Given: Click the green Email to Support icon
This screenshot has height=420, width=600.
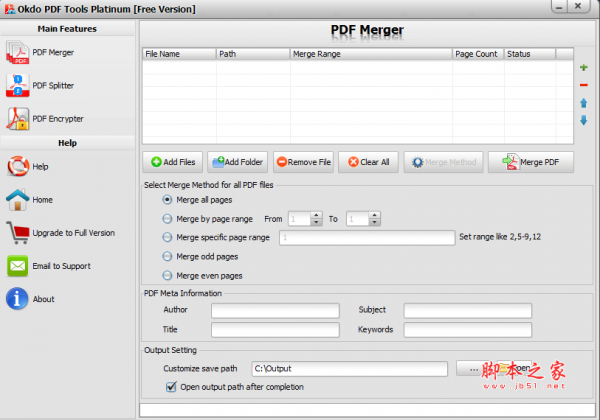Looking at the screenshot, I should [18, 266].
